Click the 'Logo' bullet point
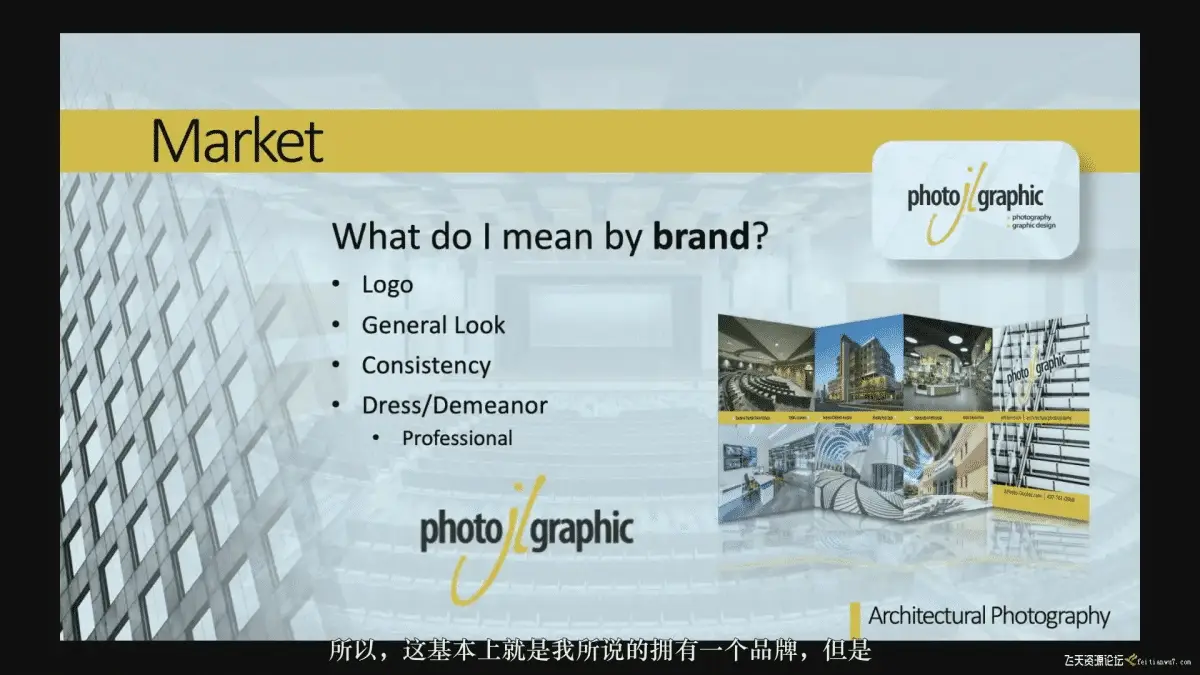This screenshot has height=675, width=1200. pos(387,284)
